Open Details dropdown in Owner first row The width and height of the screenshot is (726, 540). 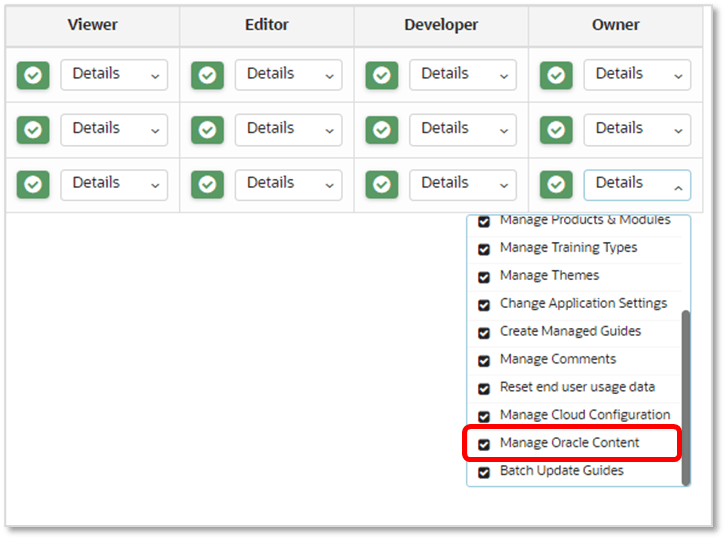(637, 75)
